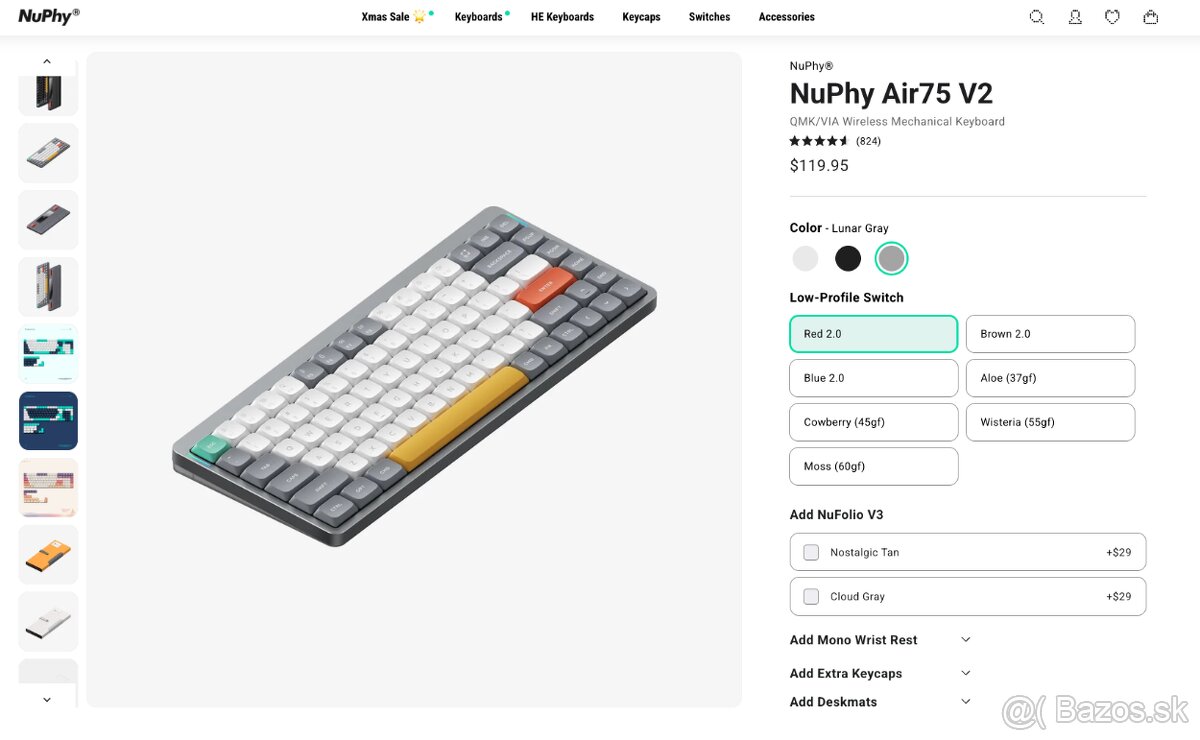1200x740 pixels.
Task: View the orange folio thumbnail image
Action: click(x=48, y=555)
